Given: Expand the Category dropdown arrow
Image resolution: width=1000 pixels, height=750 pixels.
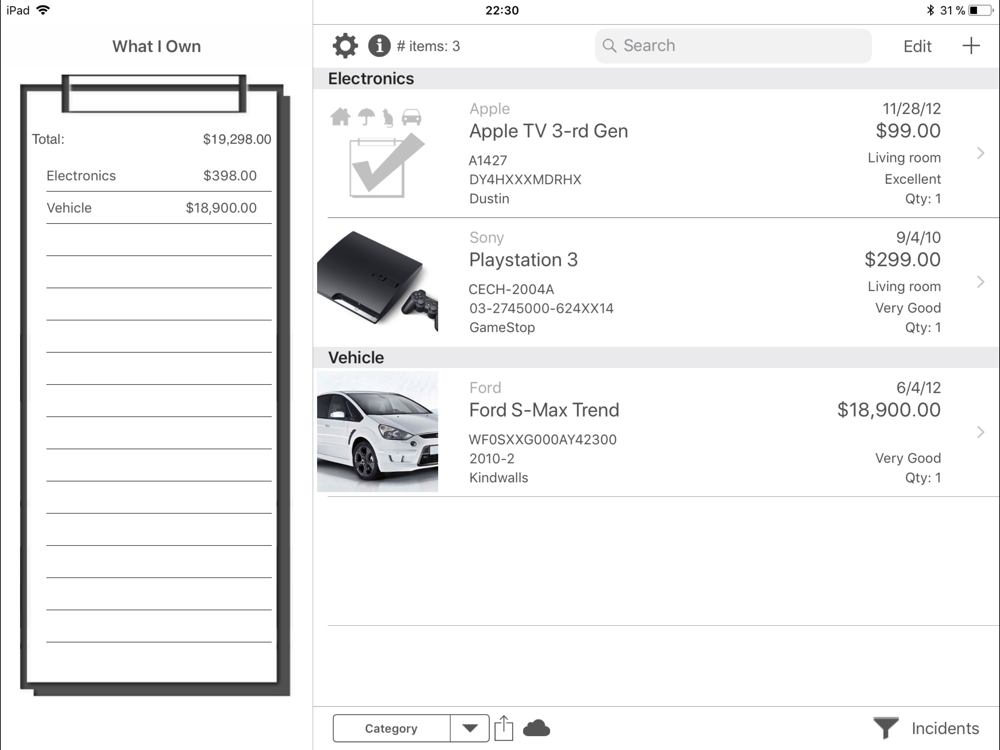Looking at the screenshot, I should pos(470,728).
